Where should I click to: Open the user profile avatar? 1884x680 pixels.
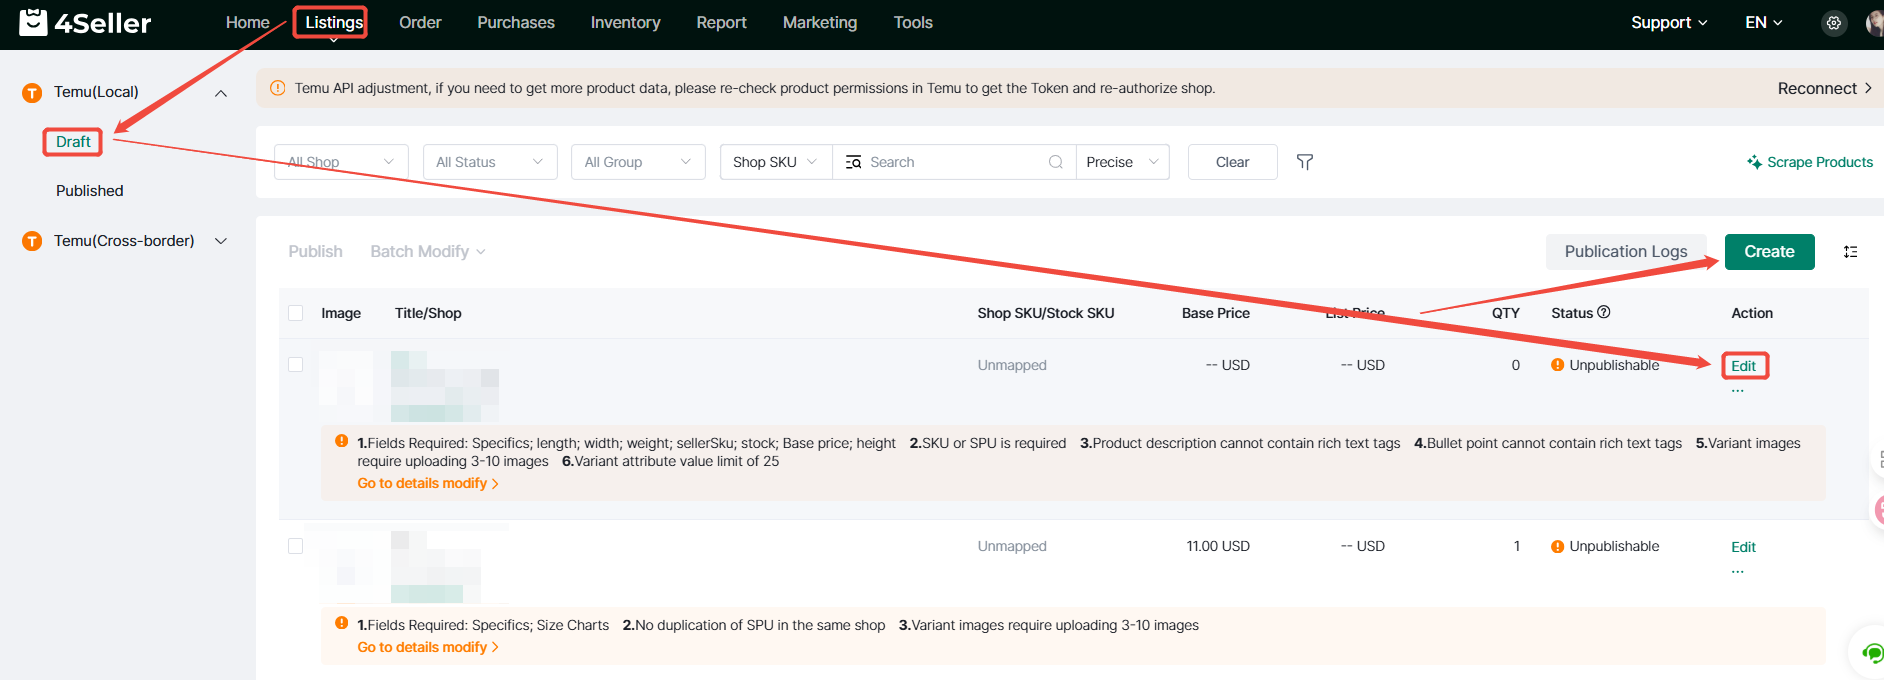(1875, 23)
